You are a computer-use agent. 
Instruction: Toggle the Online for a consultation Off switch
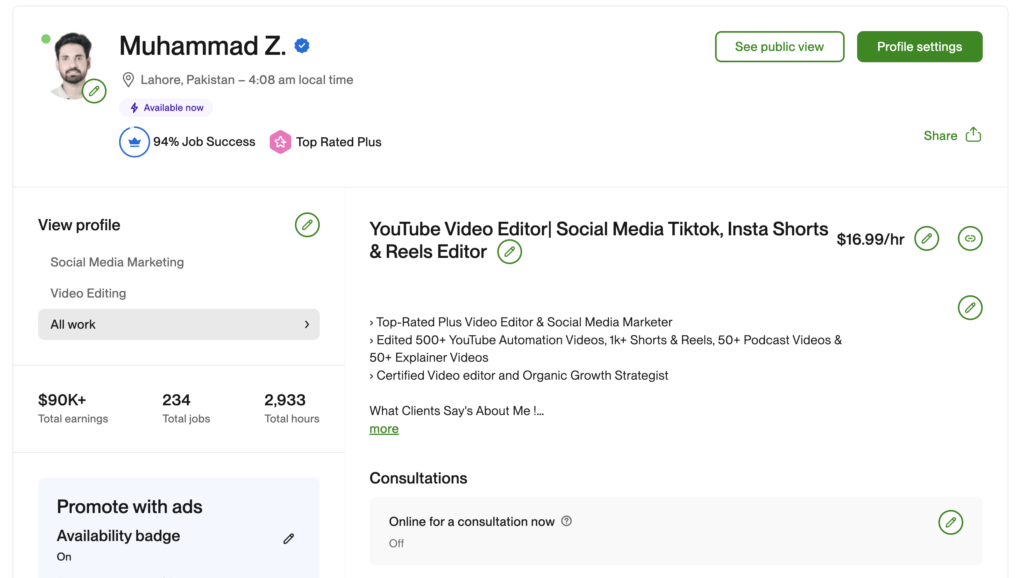[x=396, y=543]
